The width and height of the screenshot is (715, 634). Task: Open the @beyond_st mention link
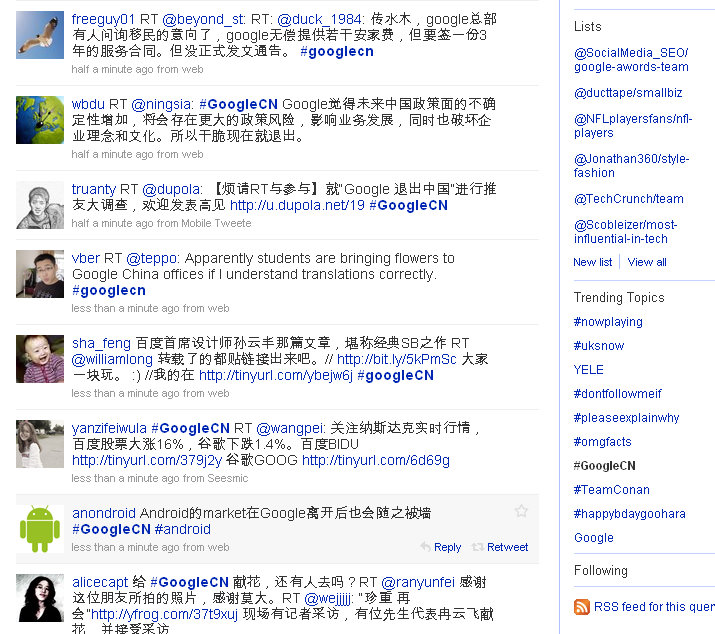click(x=204, y=19)
